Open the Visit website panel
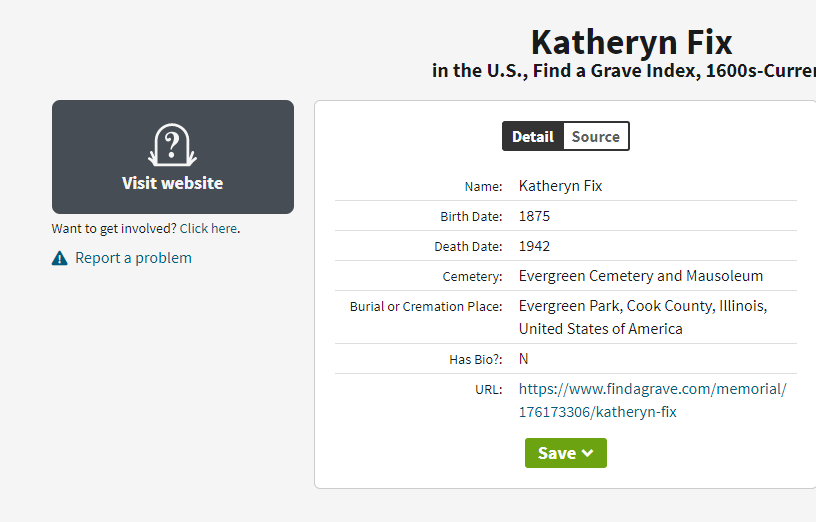Viewport: 816px width, 522px height. pos(173,157)
